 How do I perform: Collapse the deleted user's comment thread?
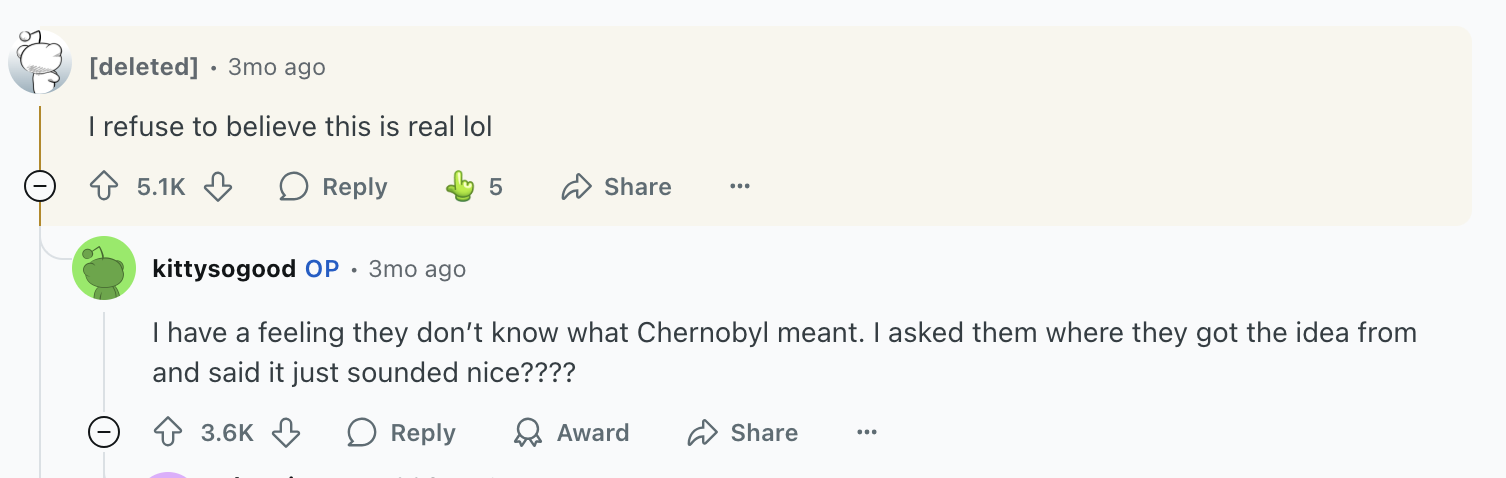coord(40,187)
